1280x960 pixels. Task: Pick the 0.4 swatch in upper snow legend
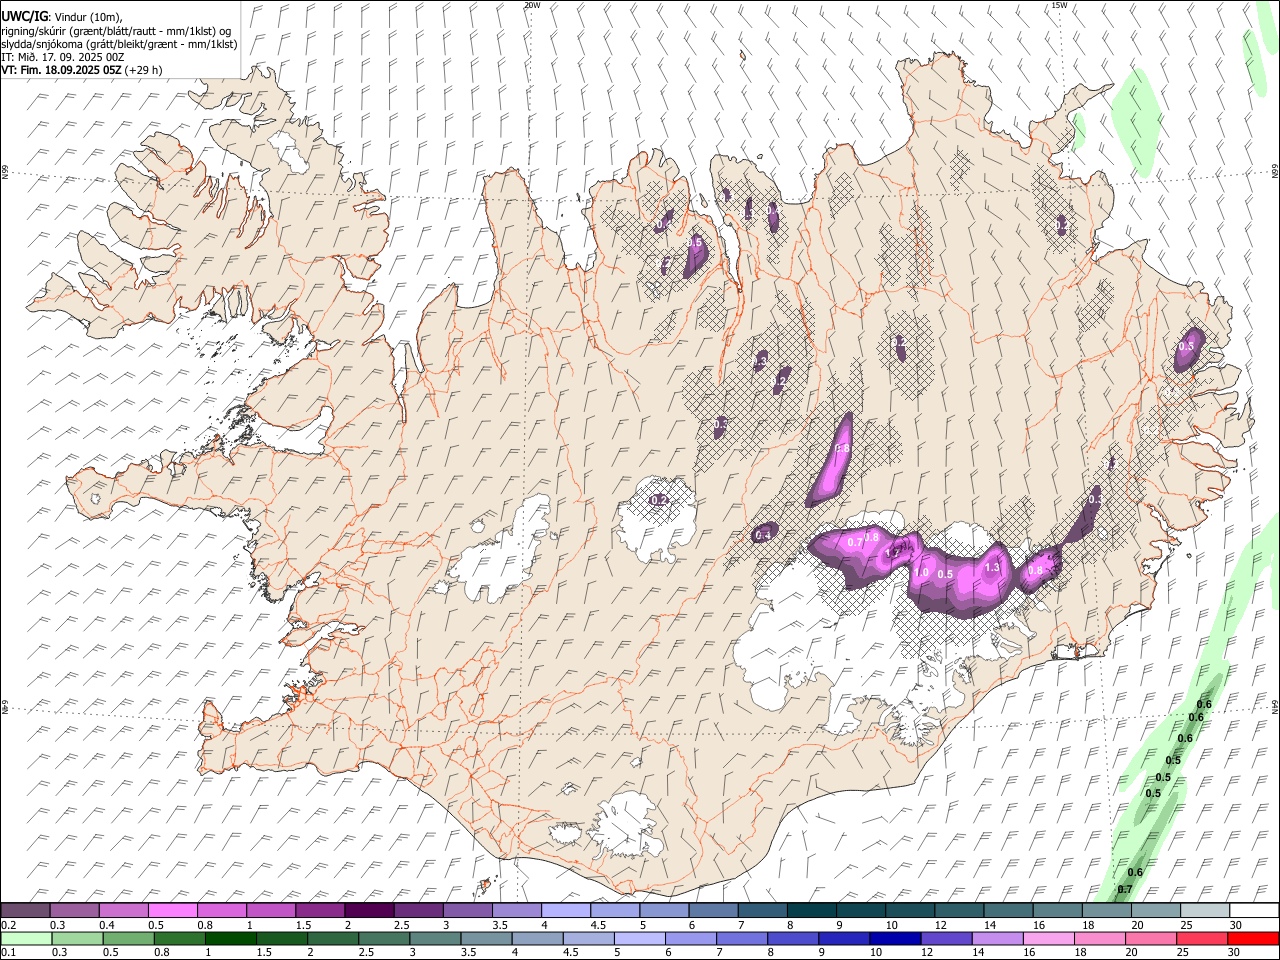[124, 911]
